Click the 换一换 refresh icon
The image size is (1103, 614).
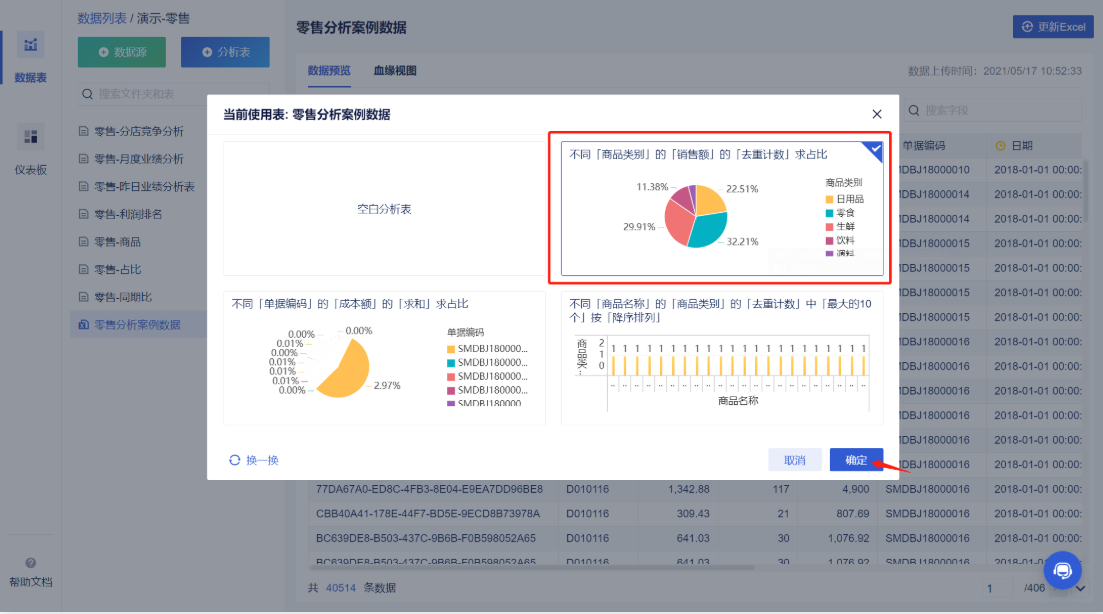(234, 460)
